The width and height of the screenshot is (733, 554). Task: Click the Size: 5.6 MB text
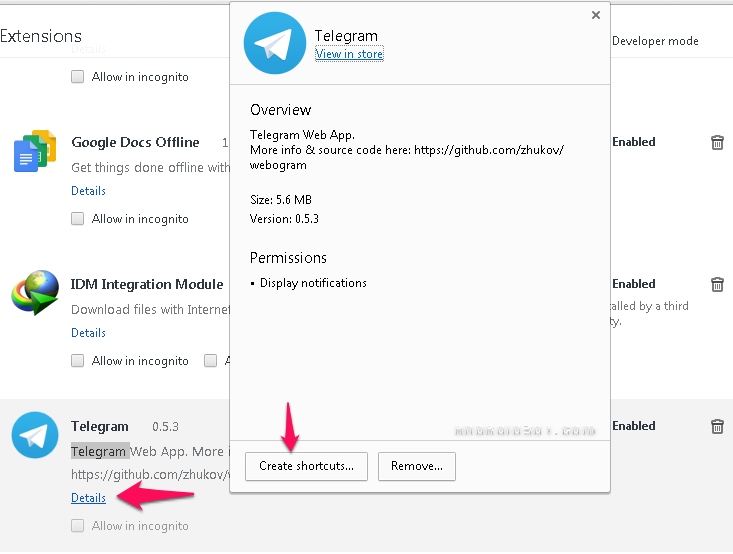(280, 200)
